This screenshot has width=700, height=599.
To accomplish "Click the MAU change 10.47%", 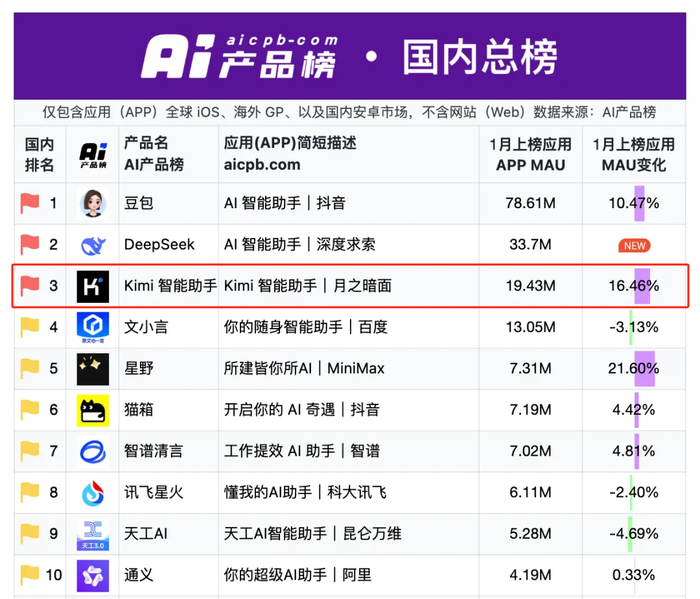I will 634,203.
